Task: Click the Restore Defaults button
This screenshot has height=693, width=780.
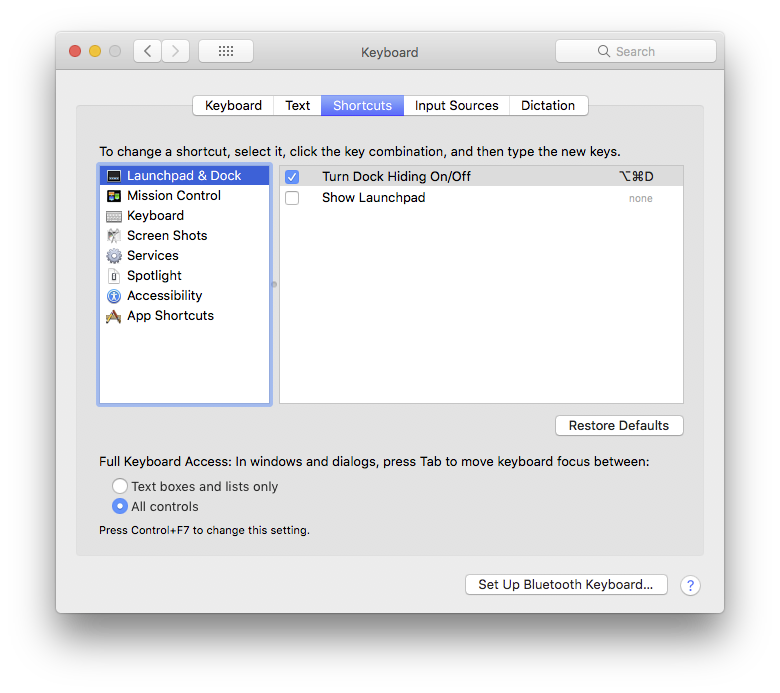Action: [x=619, y=426]
